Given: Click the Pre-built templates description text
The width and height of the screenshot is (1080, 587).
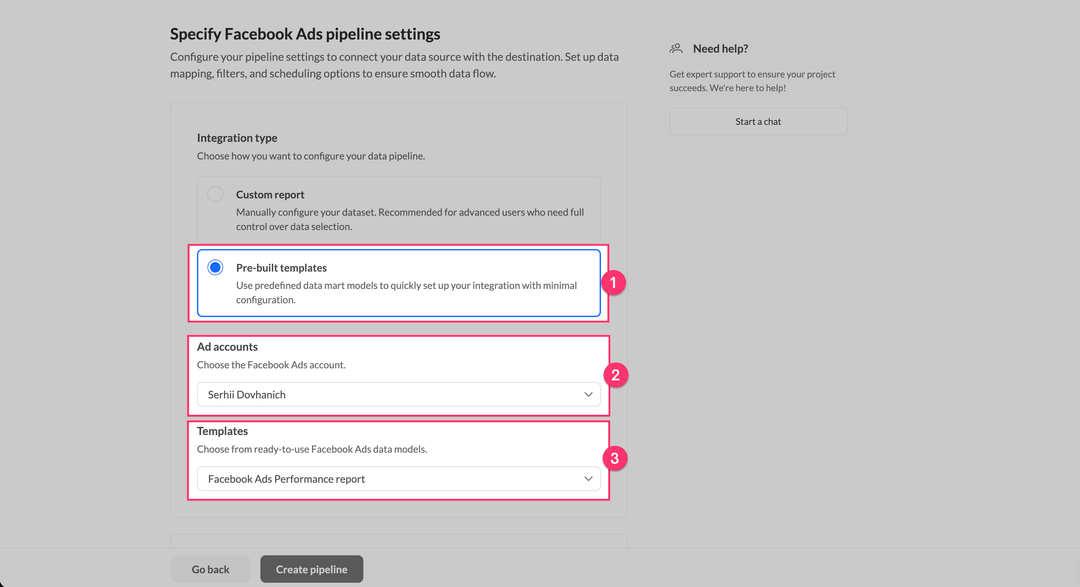Looking at the screenshot, I should click(x=406, y=292).
